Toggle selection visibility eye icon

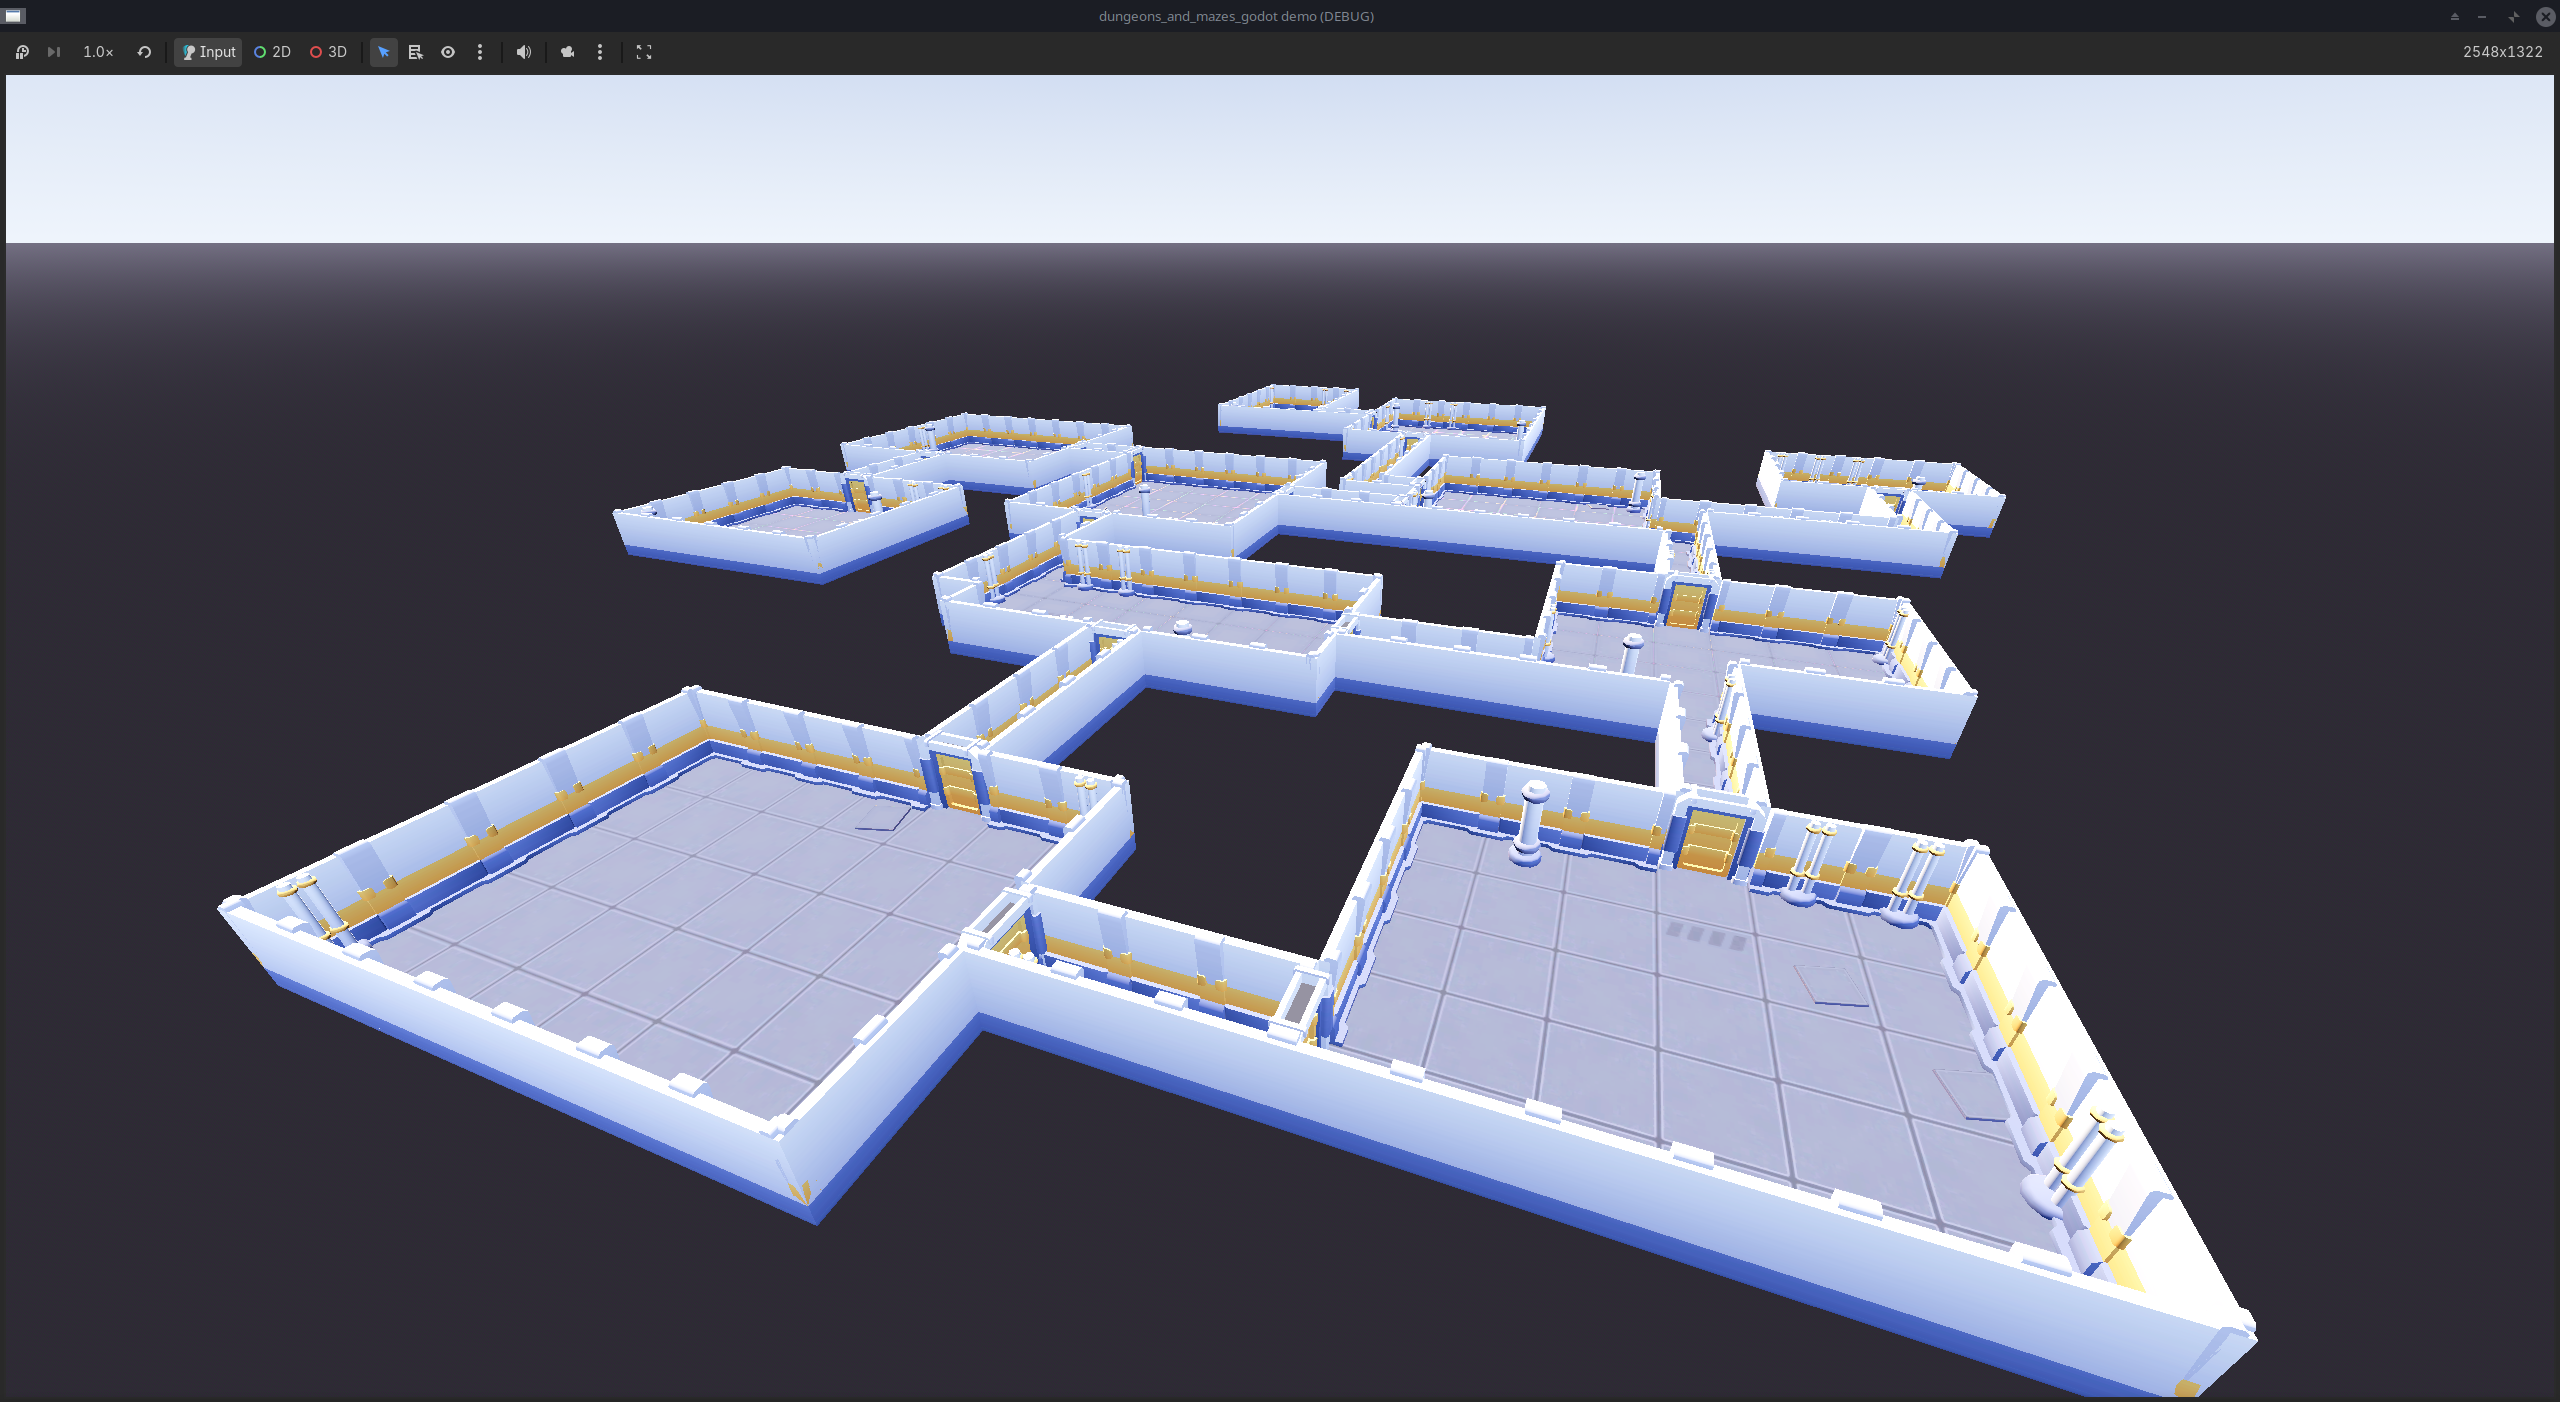click(448, 52)
